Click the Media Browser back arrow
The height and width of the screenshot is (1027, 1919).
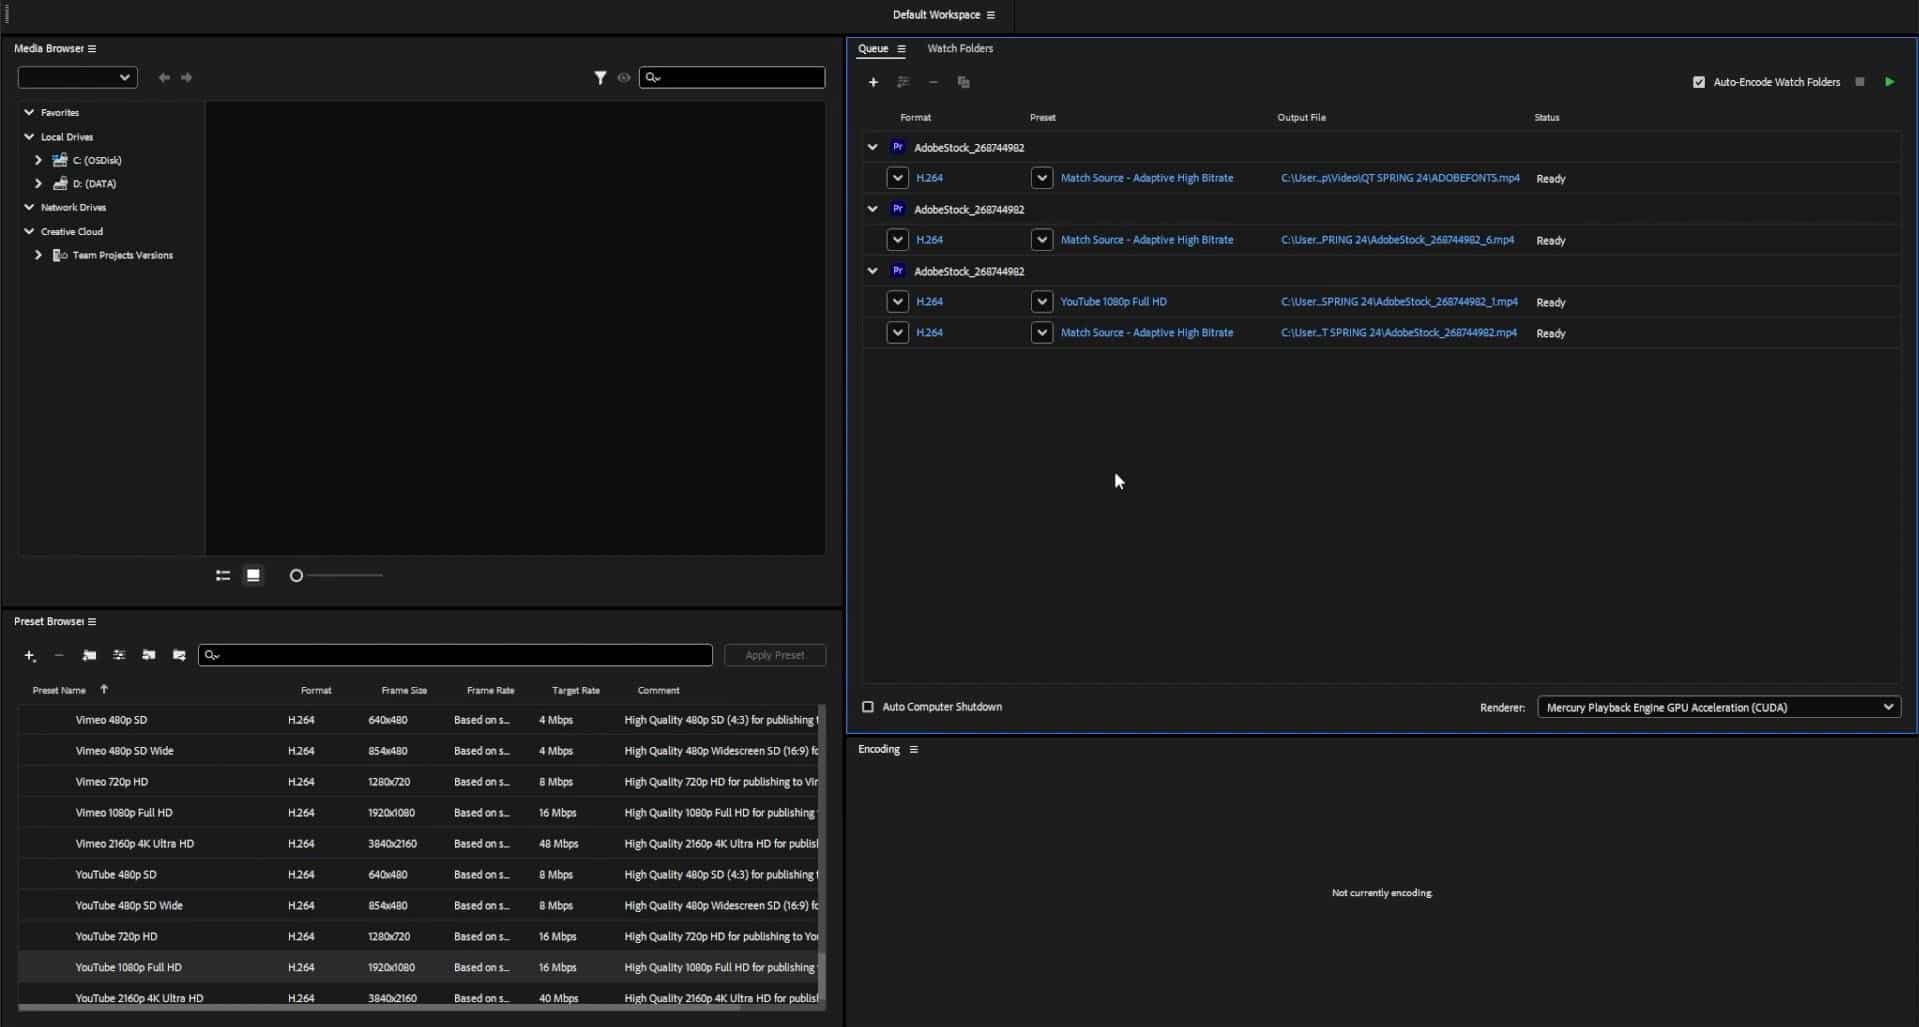164,77
